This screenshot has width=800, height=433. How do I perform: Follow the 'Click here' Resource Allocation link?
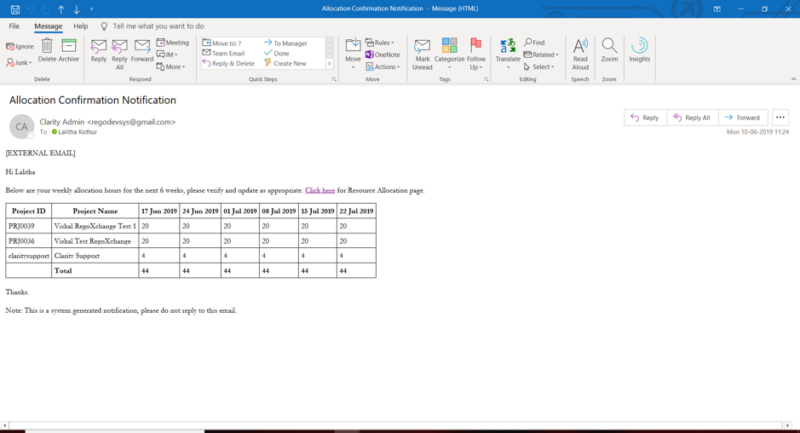pyautogui.click(x=320, y=190)
